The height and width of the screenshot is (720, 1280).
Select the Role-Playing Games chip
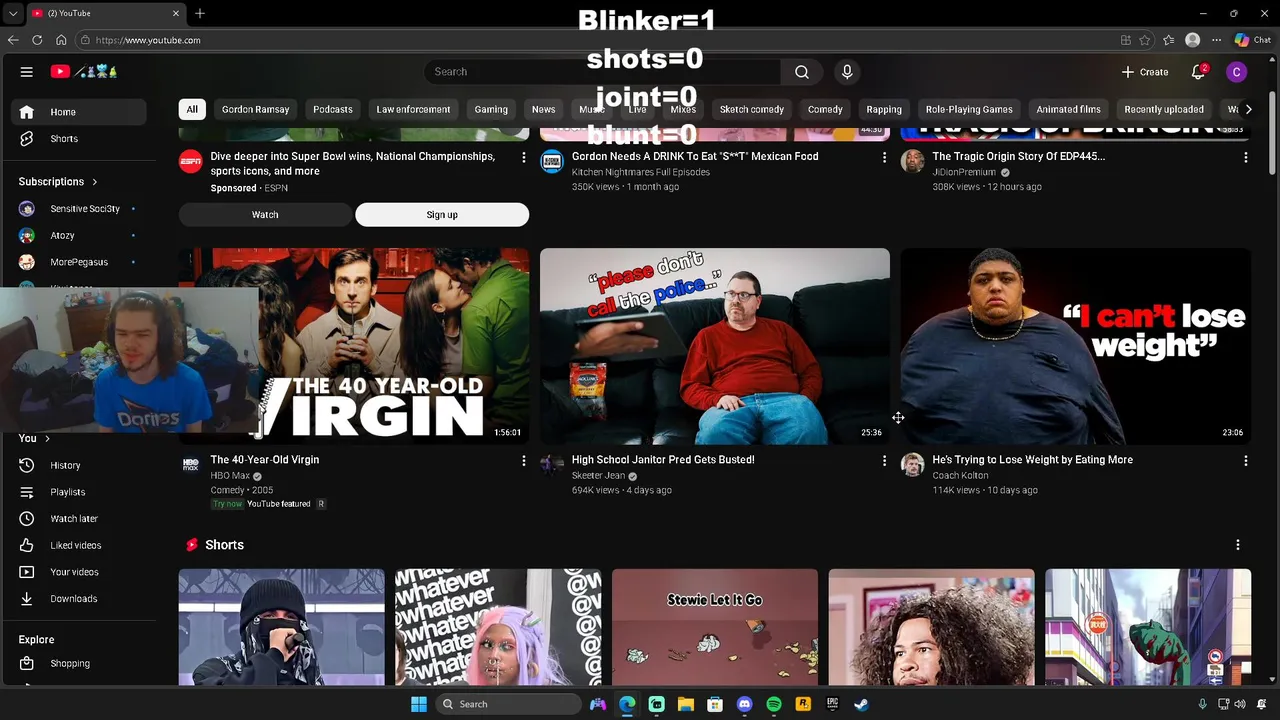tap(969, 109)
